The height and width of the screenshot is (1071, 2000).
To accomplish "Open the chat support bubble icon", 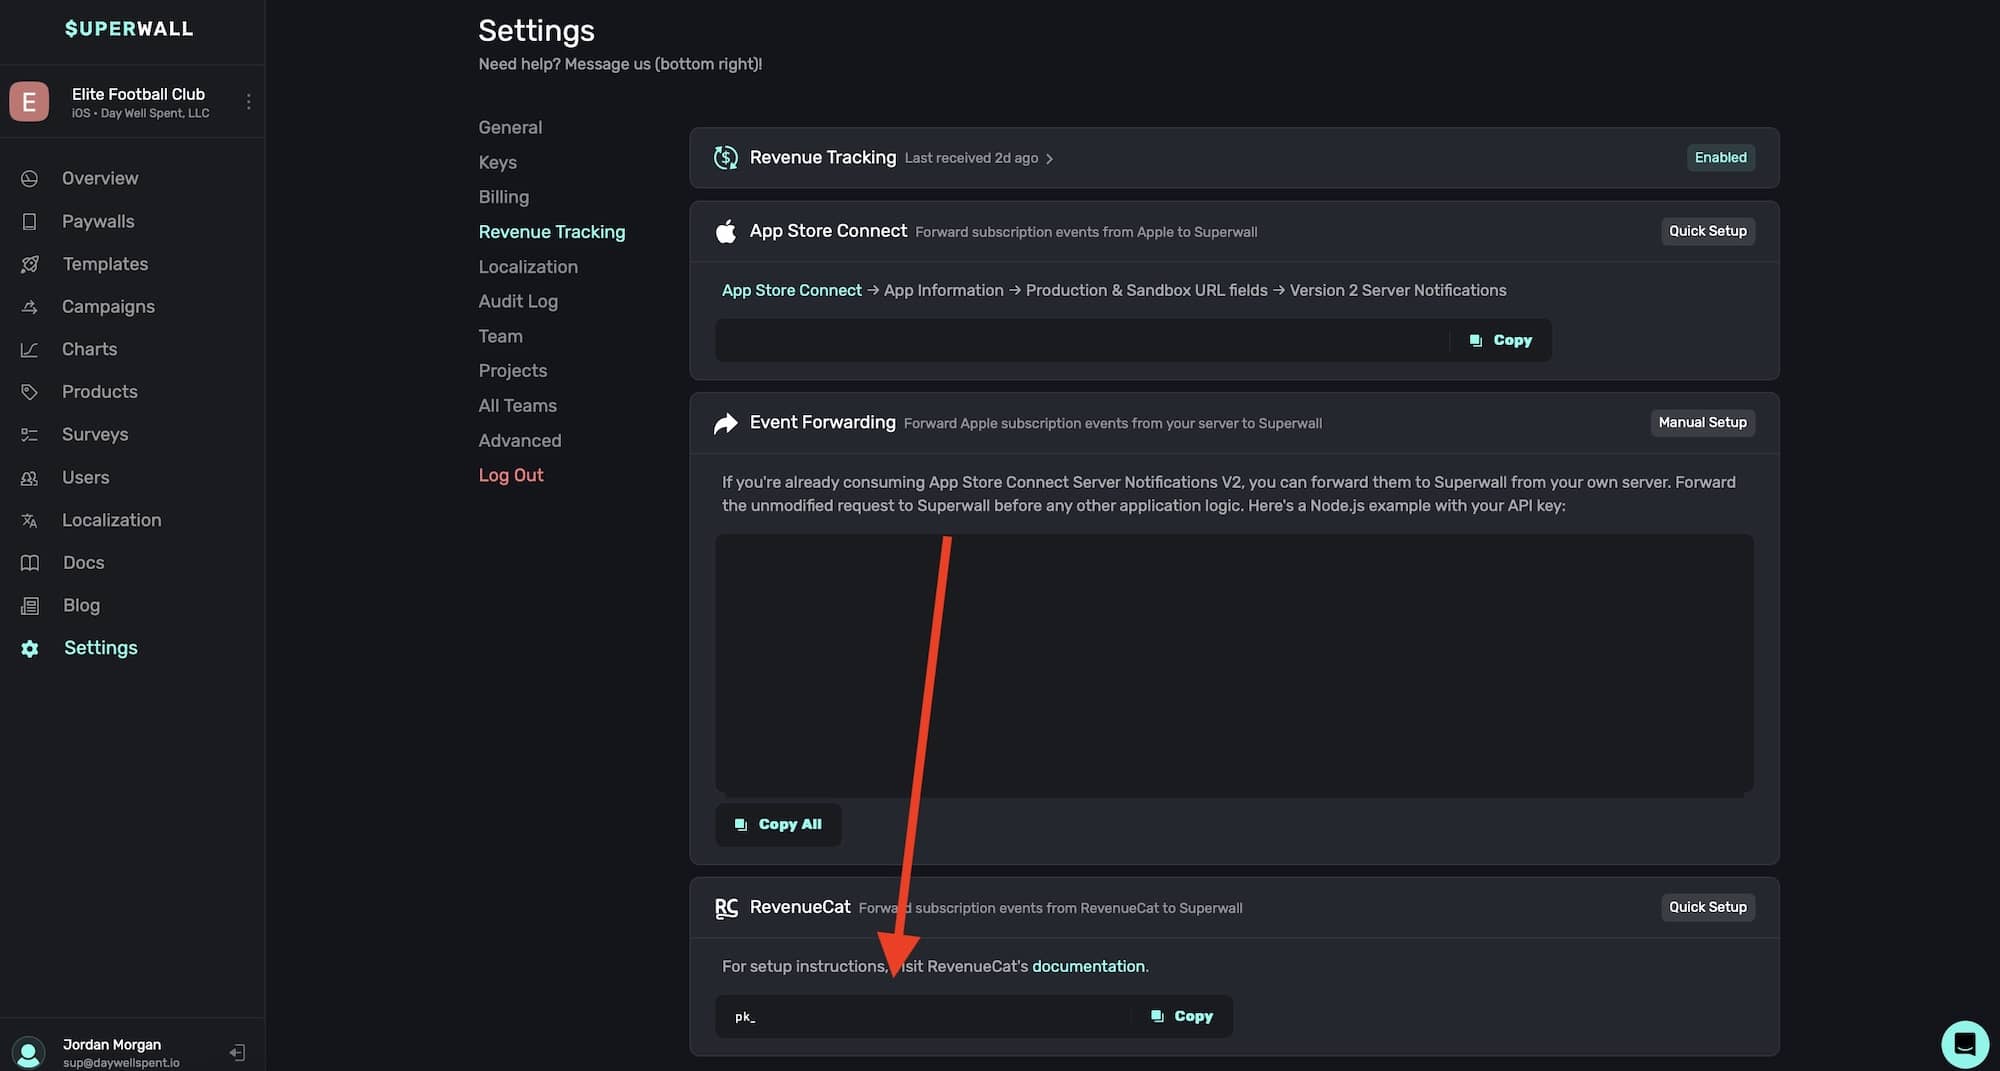I will click(1964, 1044).
